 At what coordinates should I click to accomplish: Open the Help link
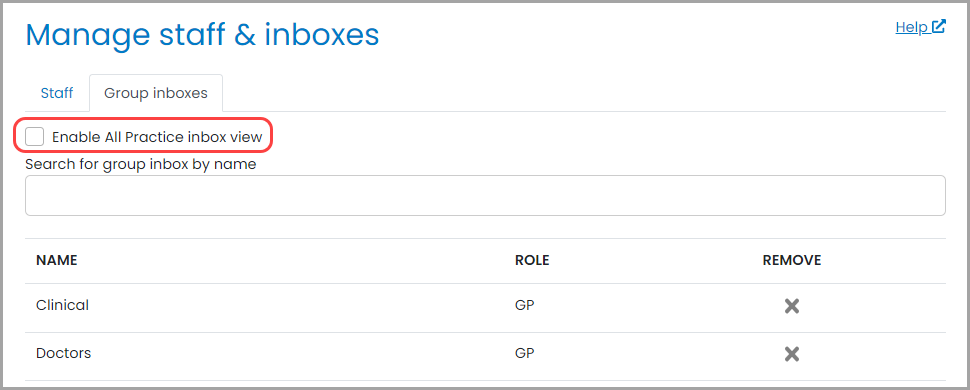click(x=911, y=27)
